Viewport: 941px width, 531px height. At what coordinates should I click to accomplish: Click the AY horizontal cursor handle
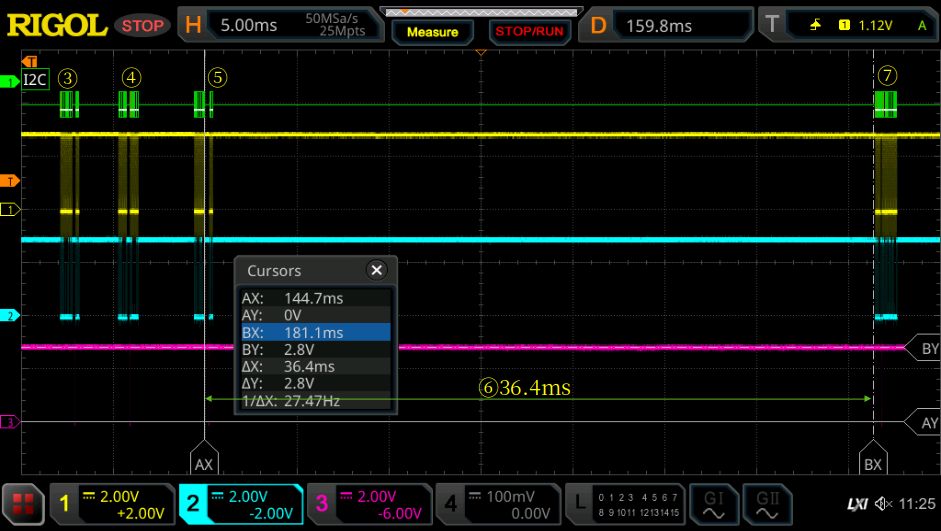pyautogui.click(x=922, y=422)
